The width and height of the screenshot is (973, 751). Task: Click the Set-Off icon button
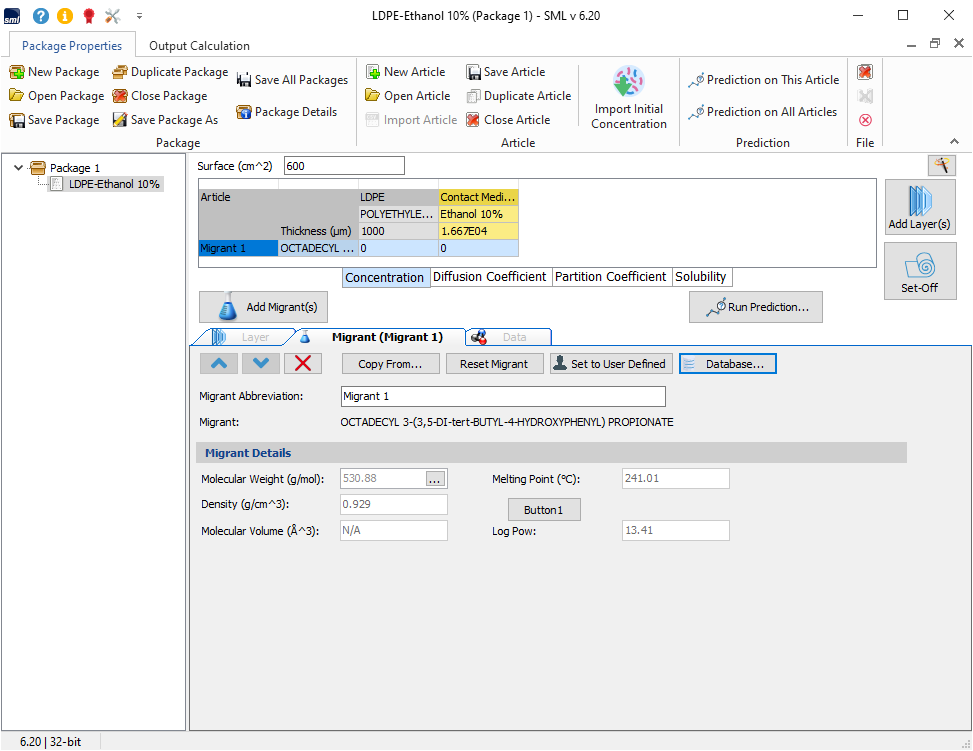(x=920, y=265)
